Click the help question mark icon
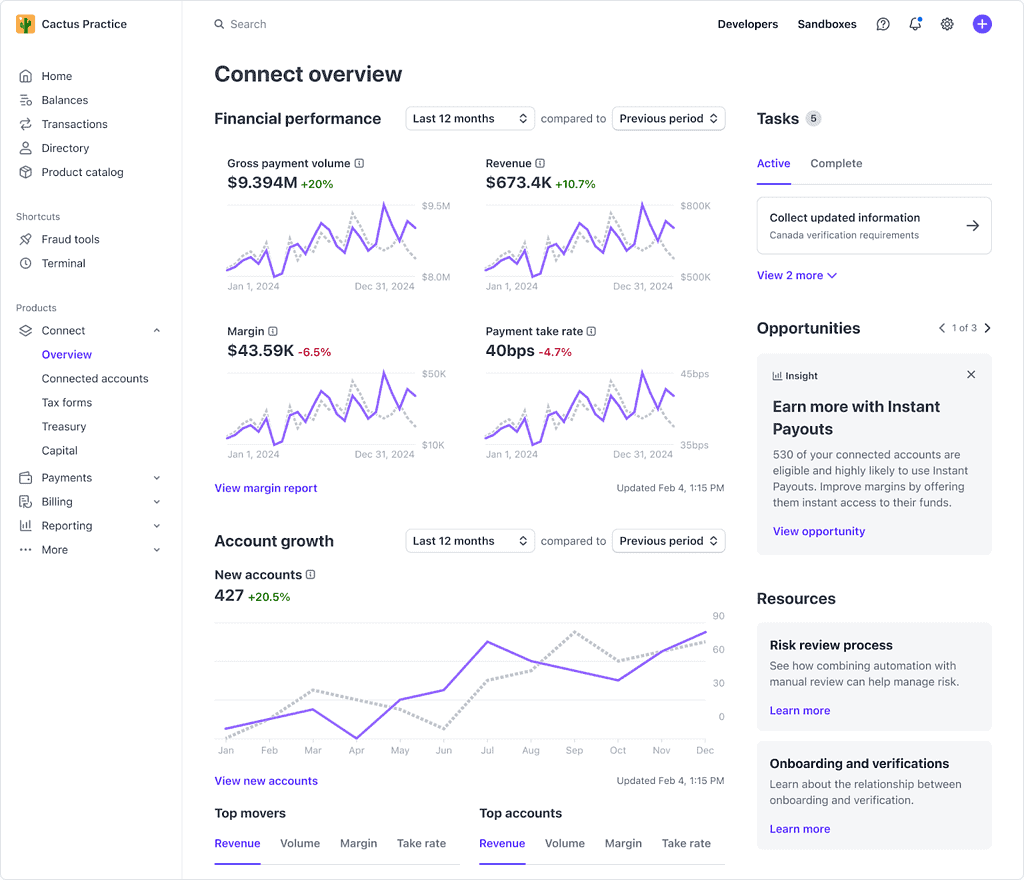This screenshot has width=1024, height=880. 882,23
